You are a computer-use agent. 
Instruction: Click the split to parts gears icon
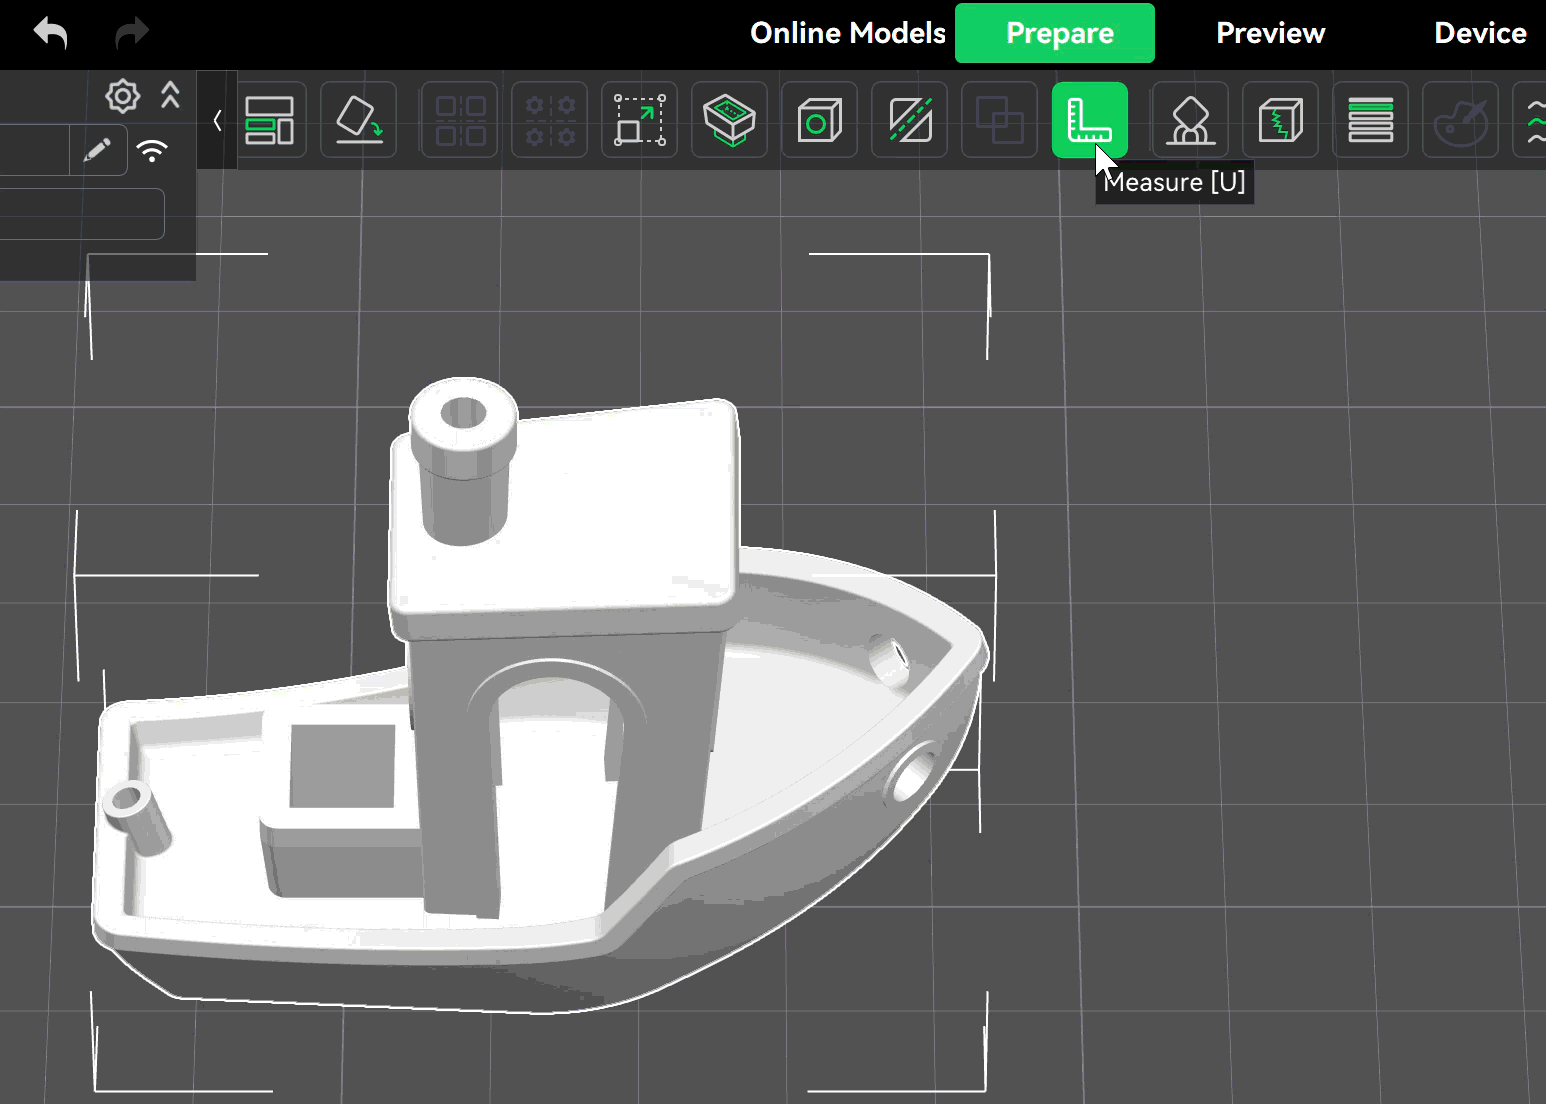coord(550,120)
